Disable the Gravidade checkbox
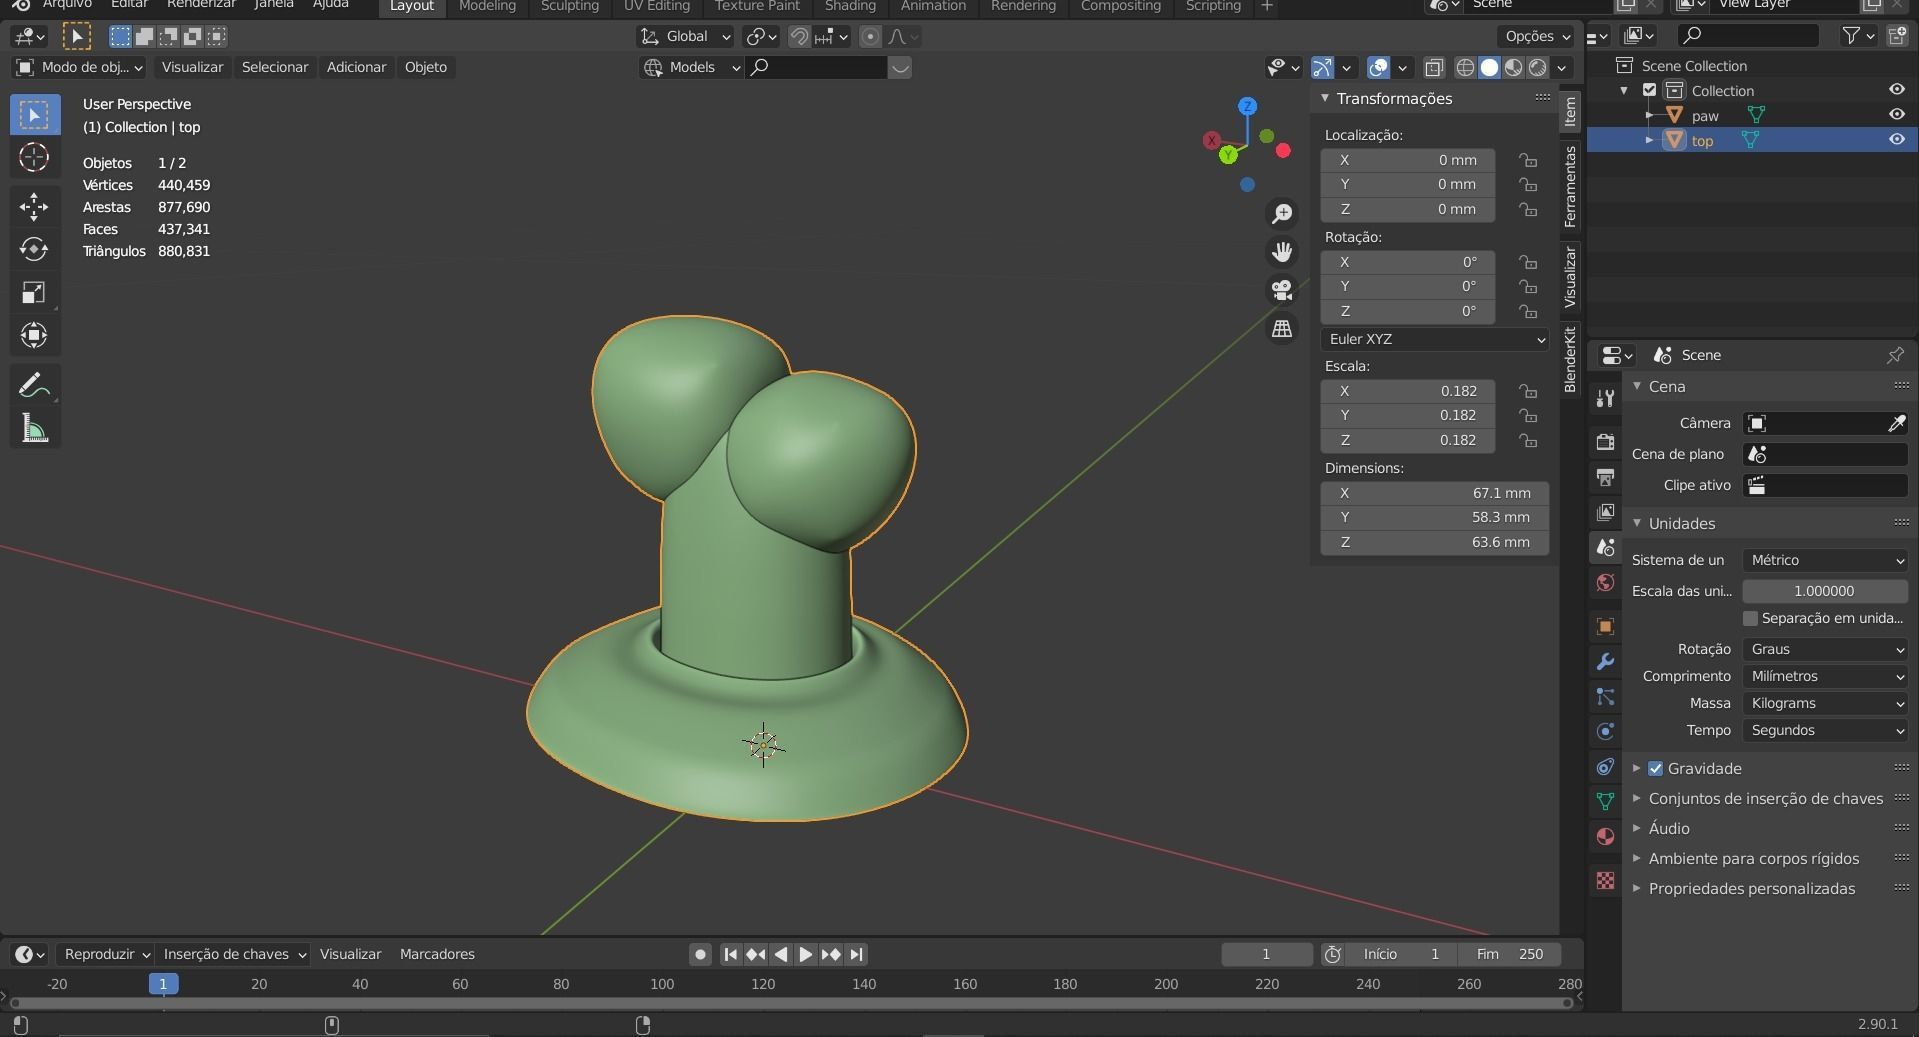The width and height of the screenshot is (1919, 1037). [1655, 768]
